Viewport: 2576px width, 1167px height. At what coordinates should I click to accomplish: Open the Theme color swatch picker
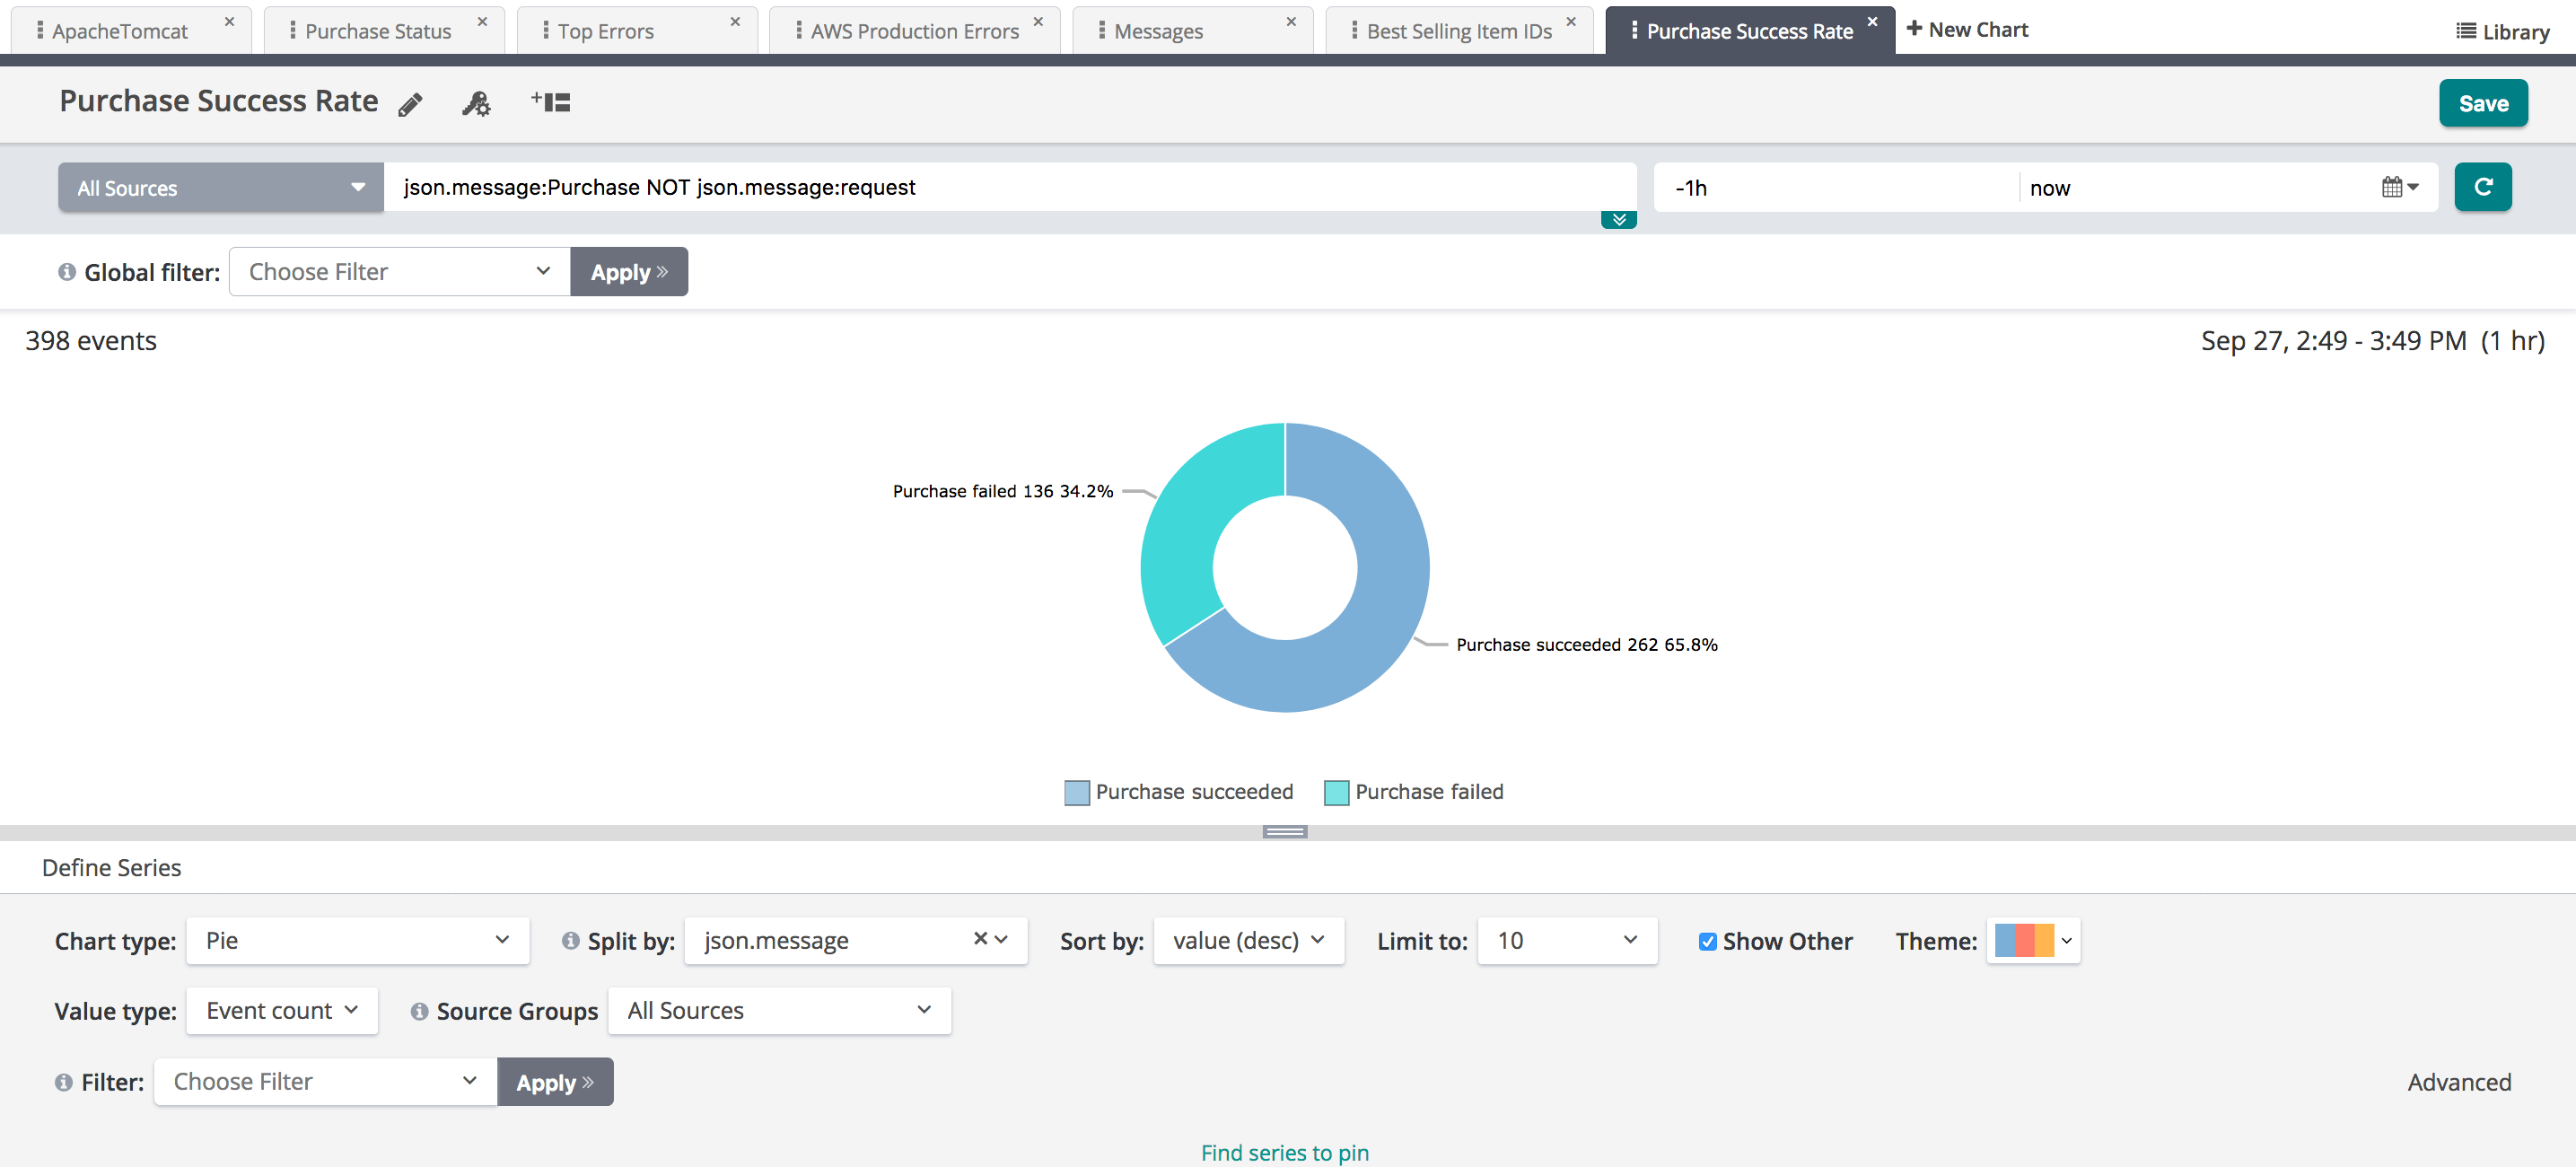pyautogui.click(x=2032, y=941)
